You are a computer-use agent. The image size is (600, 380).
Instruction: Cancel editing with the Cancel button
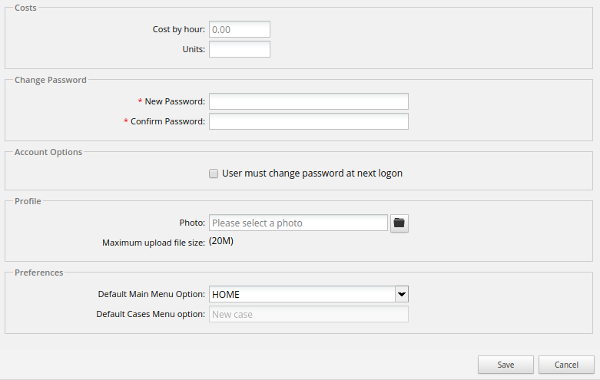pos(566,365)
